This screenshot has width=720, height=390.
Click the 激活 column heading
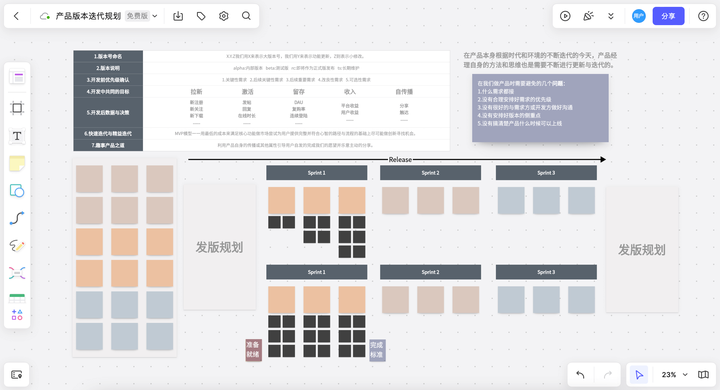coord(247,91)
